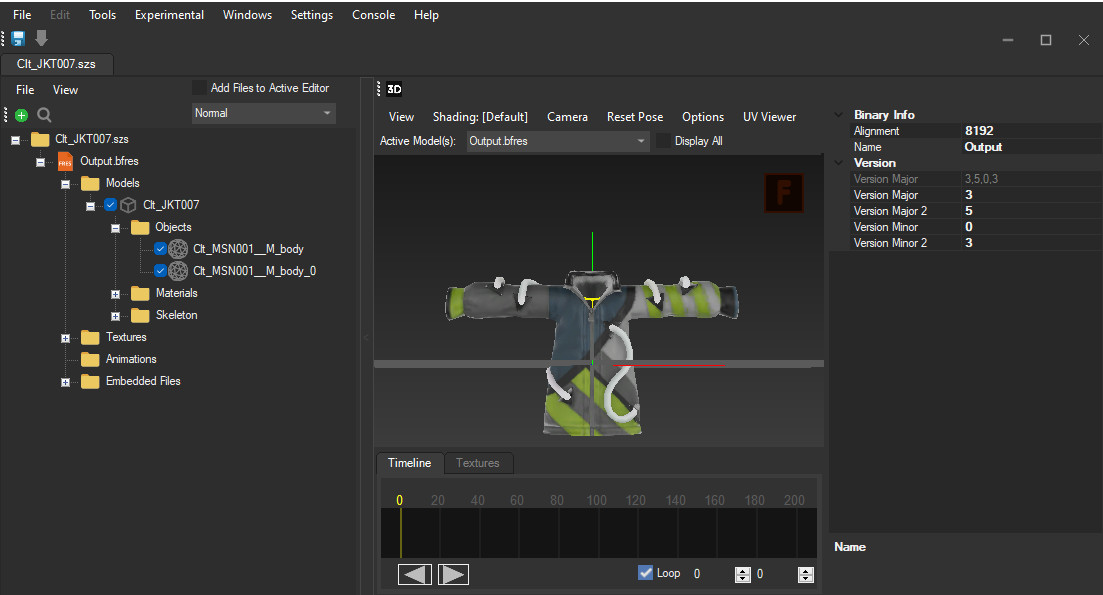Screen dimensions: 1103x595
Task: Click the Clt_JKT007 model icon
Action: (128, 204)
